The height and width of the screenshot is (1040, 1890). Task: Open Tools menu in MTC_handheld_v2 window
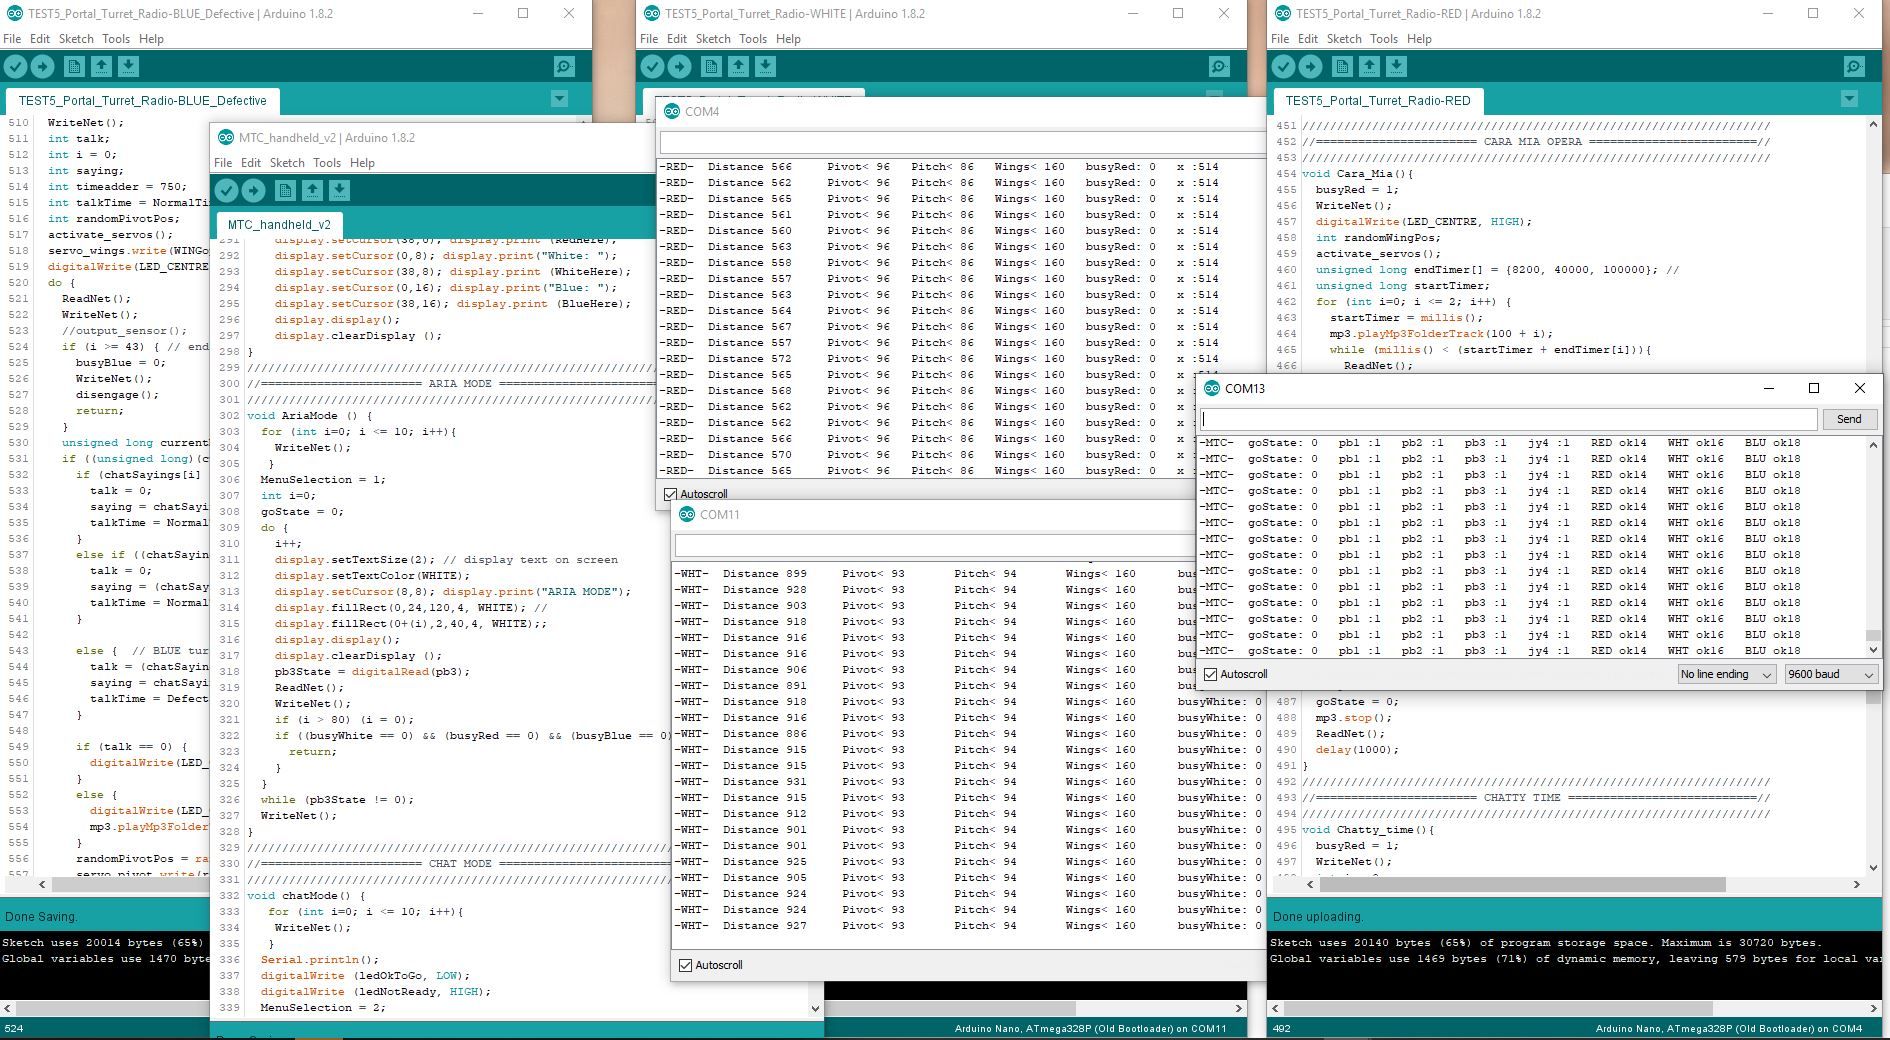[x=327, y=163]
